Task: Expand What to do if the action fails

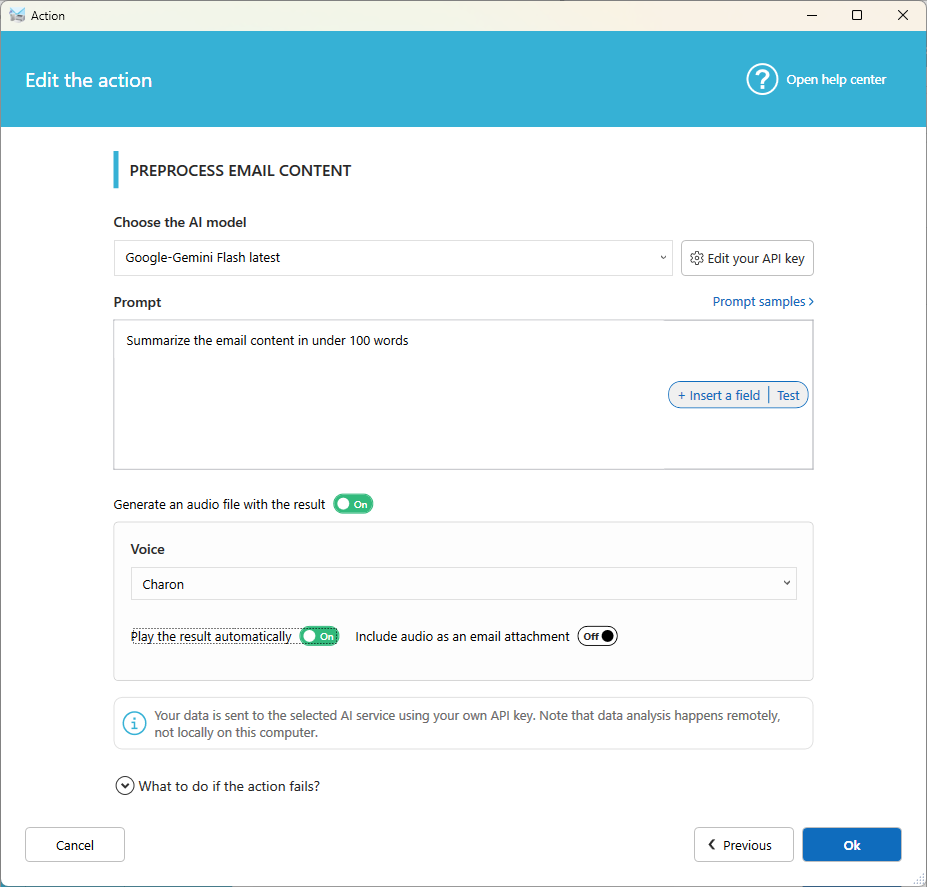Action: click(217, 786)
